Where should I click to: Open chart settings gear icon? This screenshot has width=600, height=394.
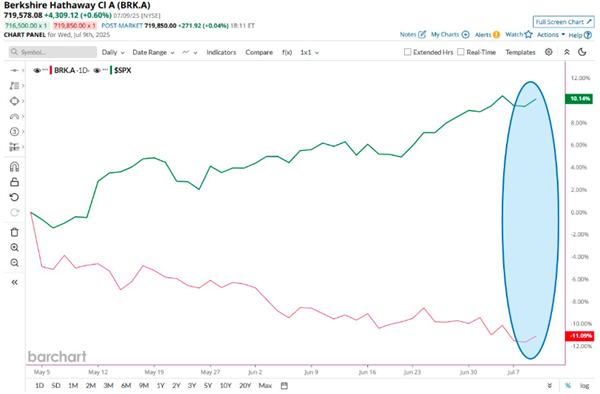pyautogui.click(x=548, y=52)
